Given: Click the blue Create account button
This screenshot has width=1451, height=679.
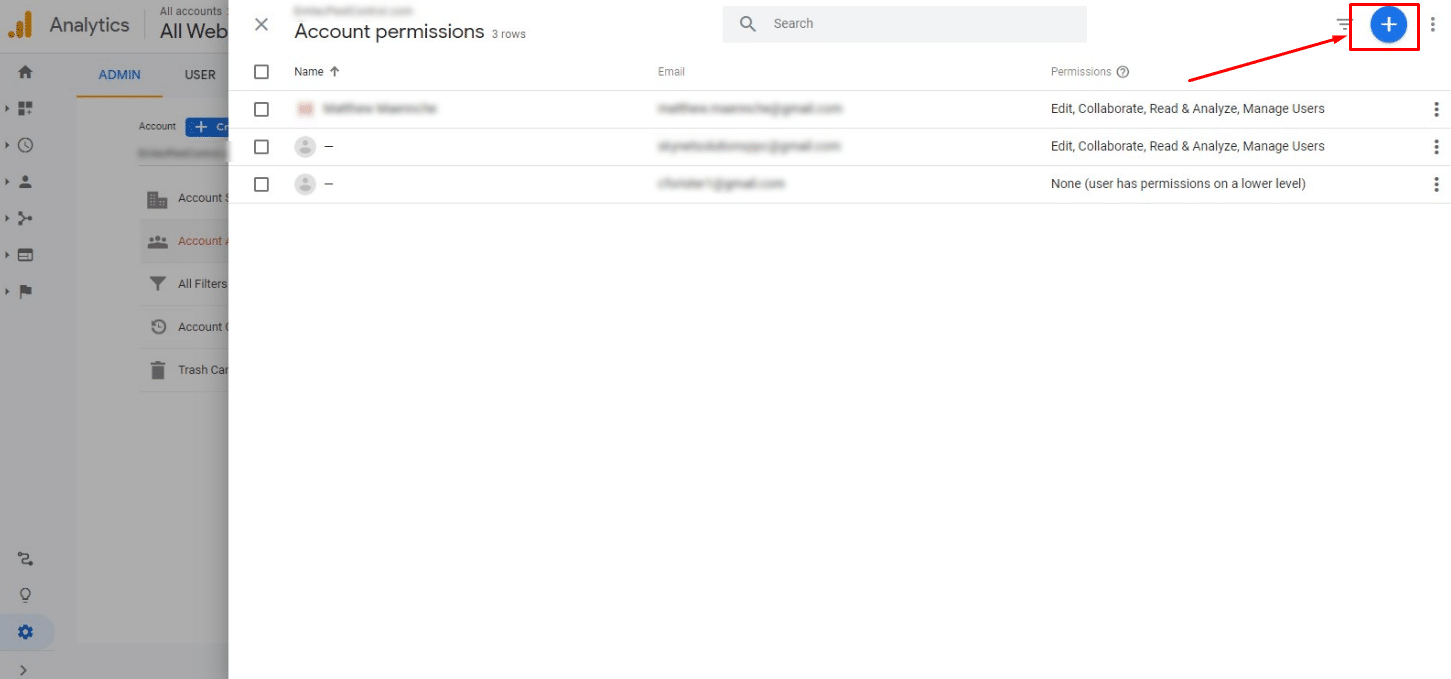Looking at the screenshot, I should tap(207, 127).
